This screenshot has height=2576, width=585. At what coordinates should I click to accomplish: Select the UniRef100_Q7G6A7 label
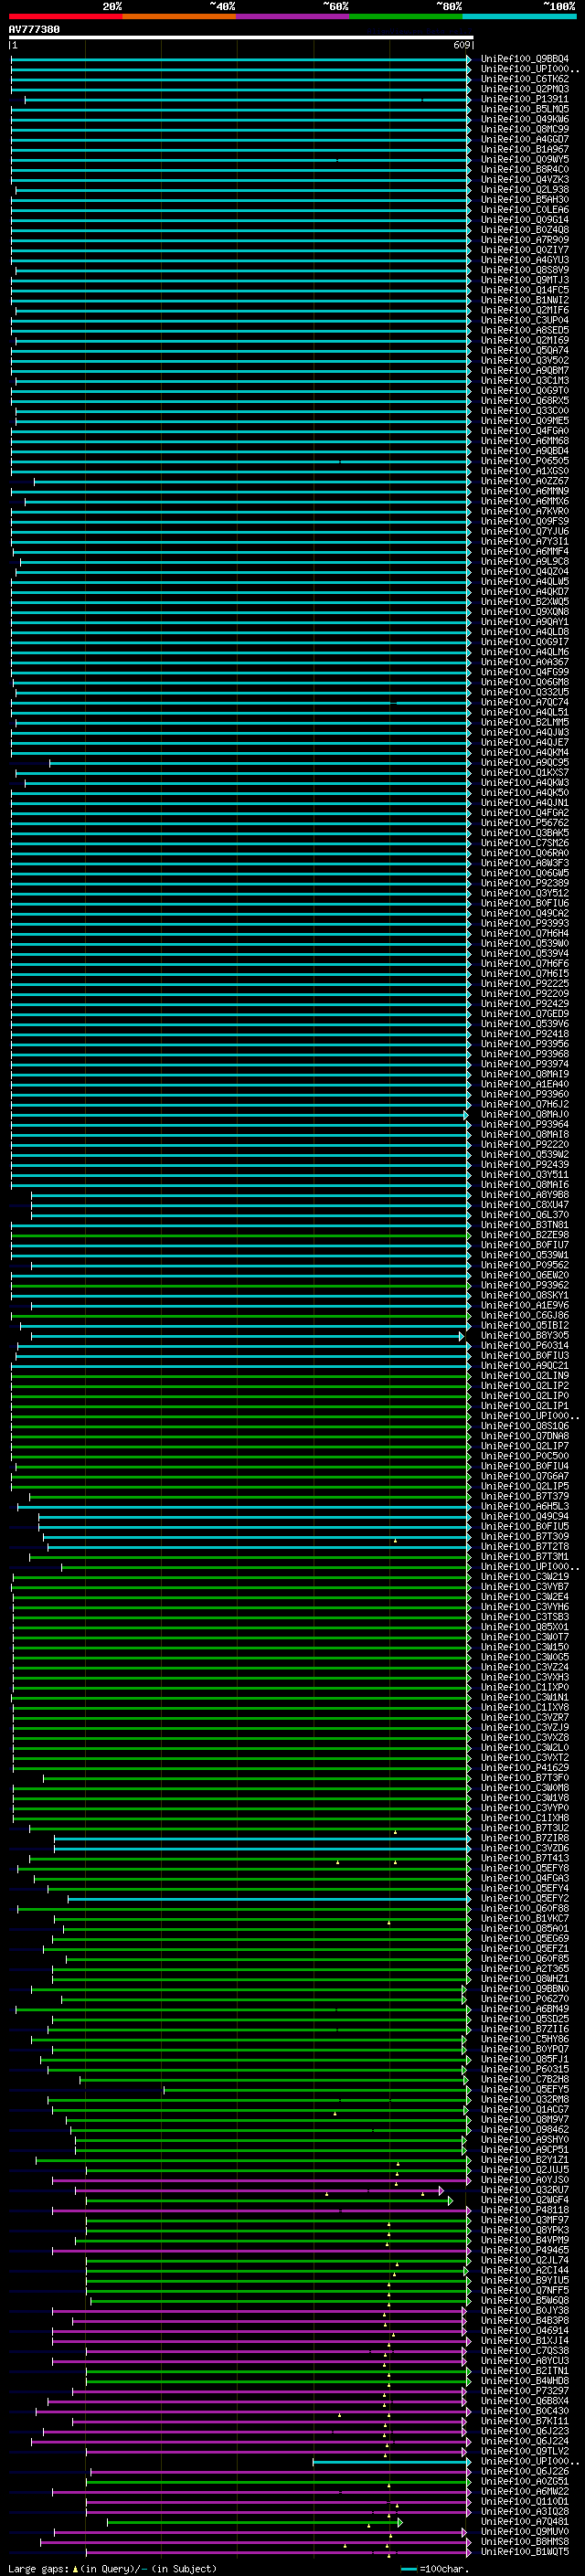[525, 1476]
